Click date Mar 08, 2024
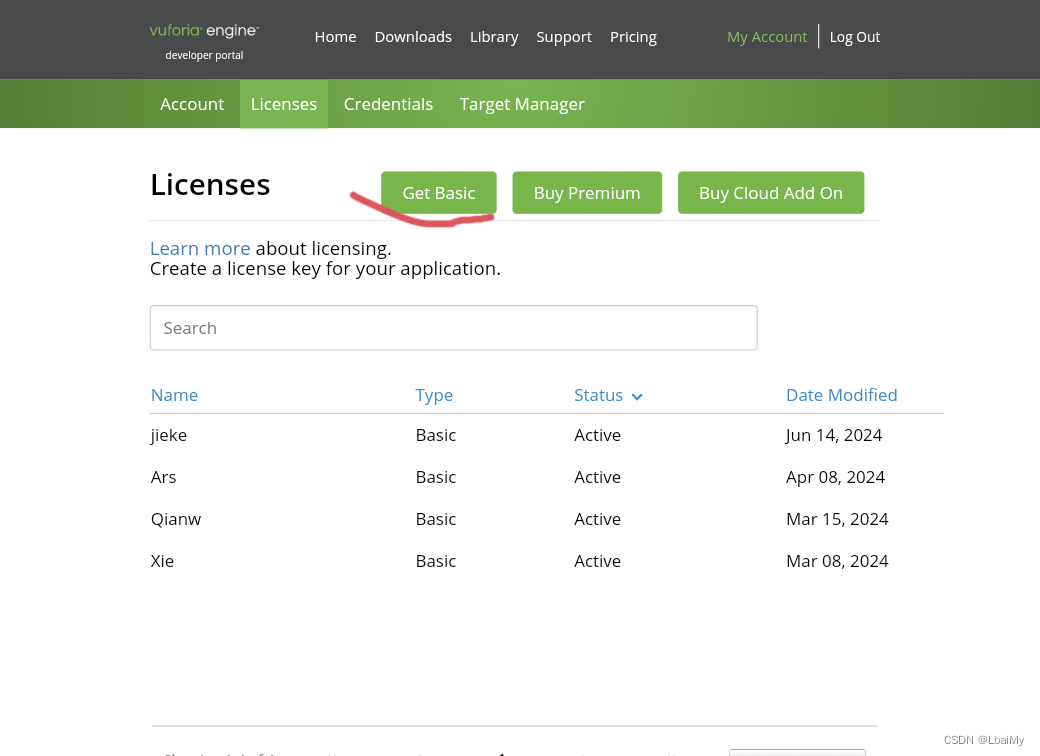The image size is (1040, 756). tap(837, 561)
